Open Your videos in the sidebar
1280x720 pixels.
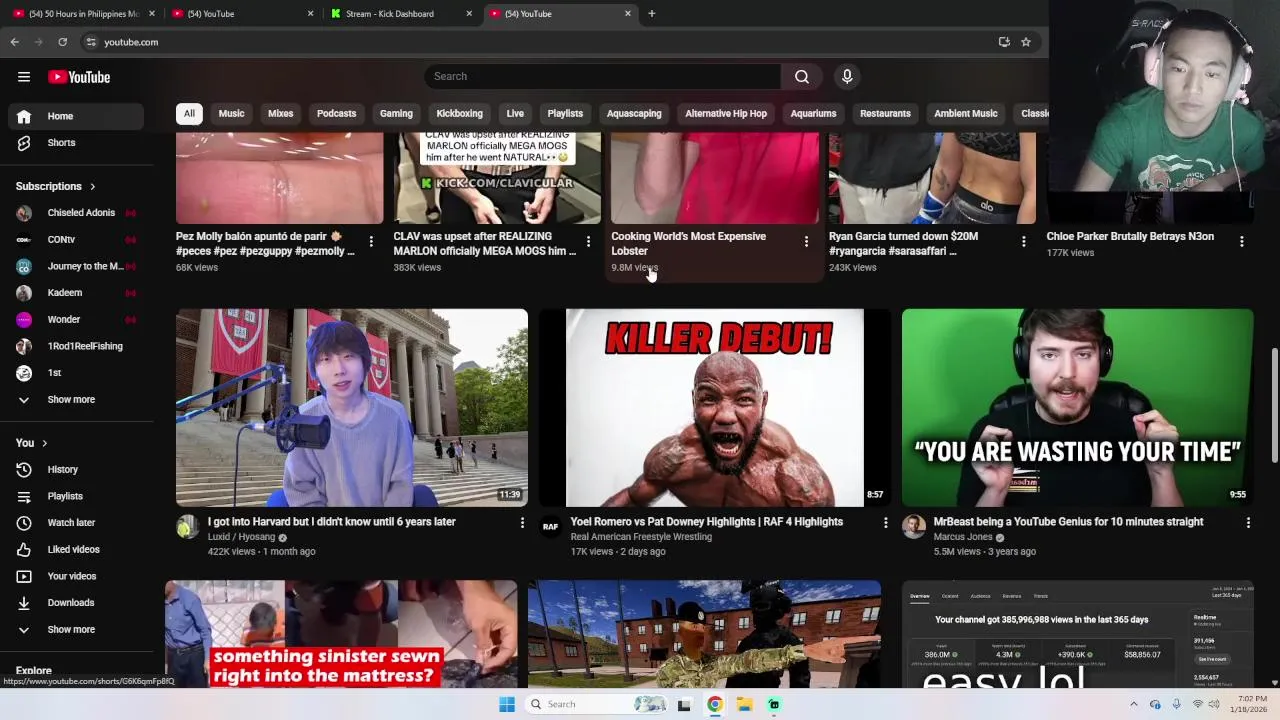coord(76,576)
